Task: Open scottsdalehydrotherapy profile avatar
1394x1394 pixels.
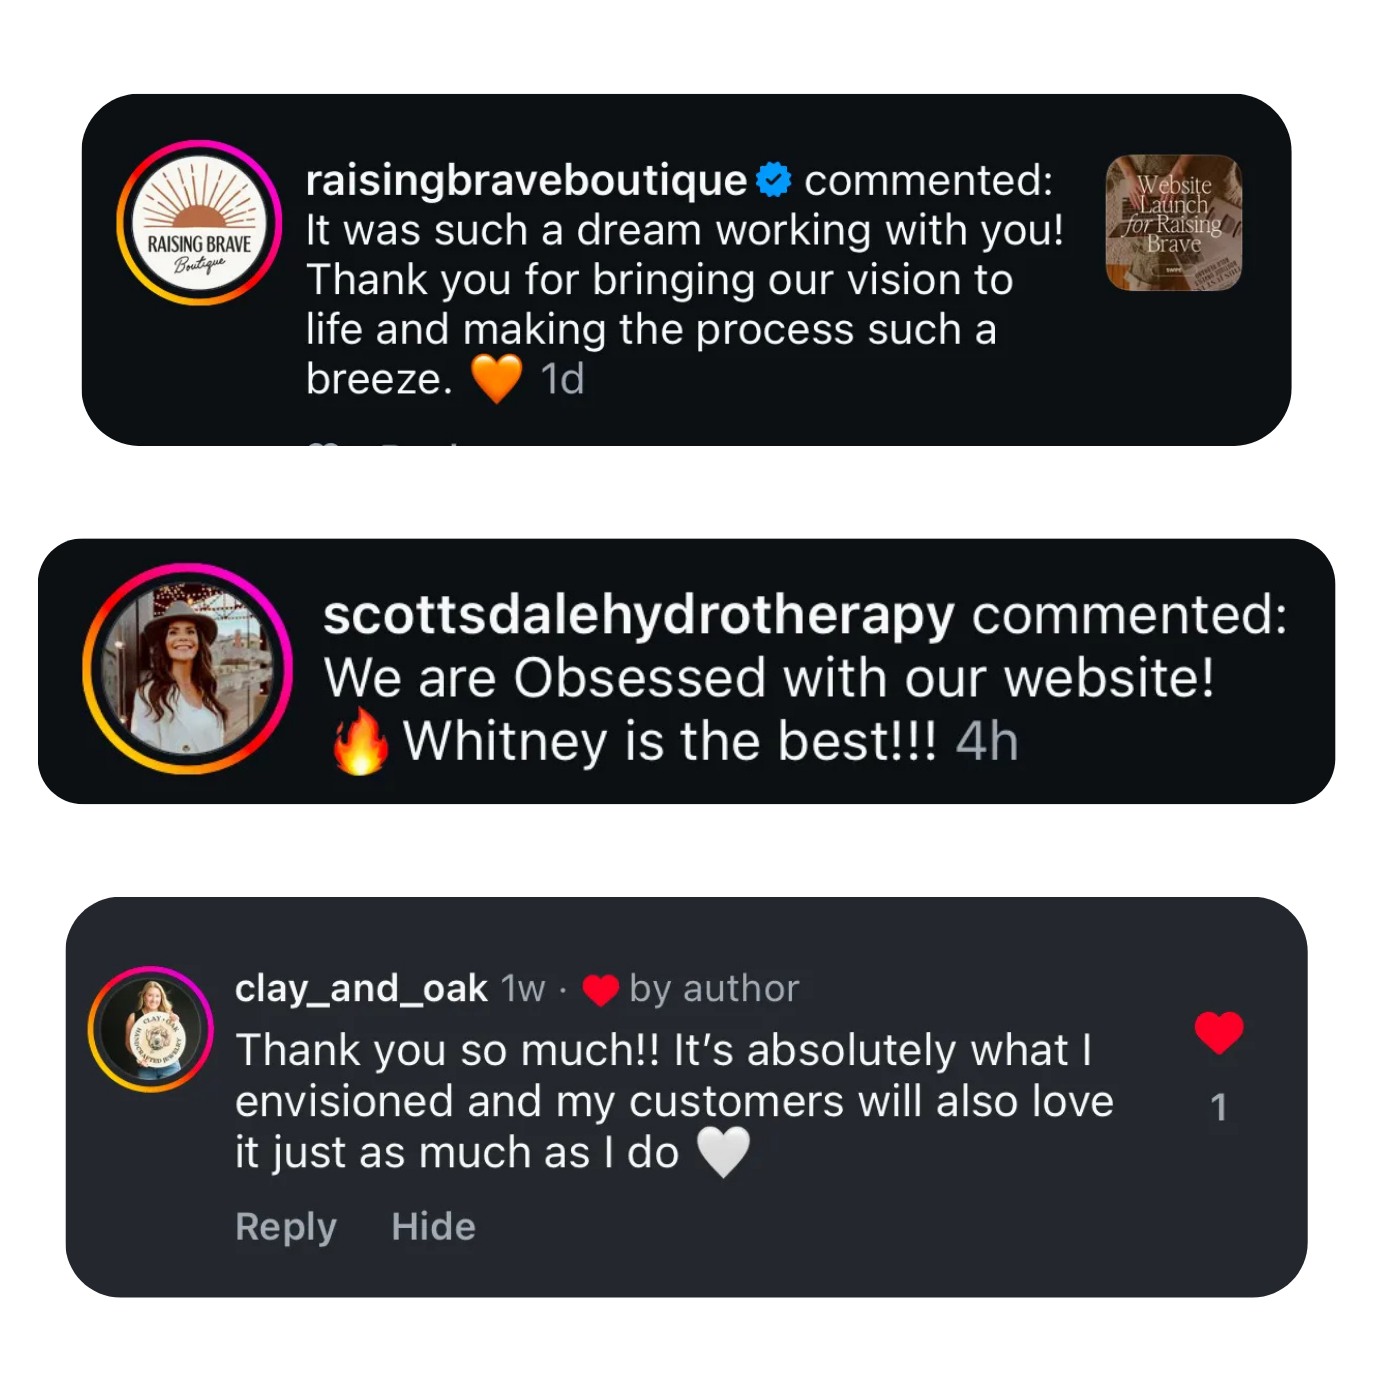Action: coord(188,669)
